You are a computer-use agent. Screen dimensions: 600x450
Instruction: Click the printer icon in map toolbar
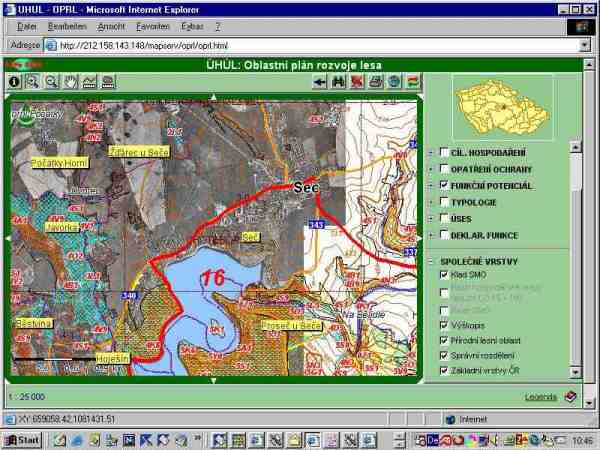pyautogui.click(x=375, y=82)
